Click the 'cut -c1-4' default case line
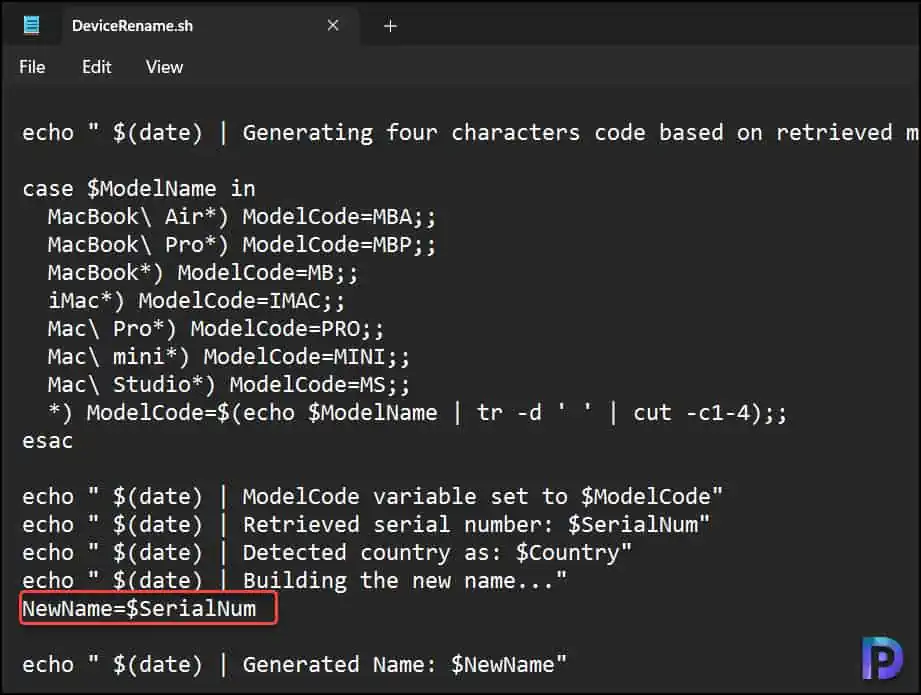 pos(417,413)
